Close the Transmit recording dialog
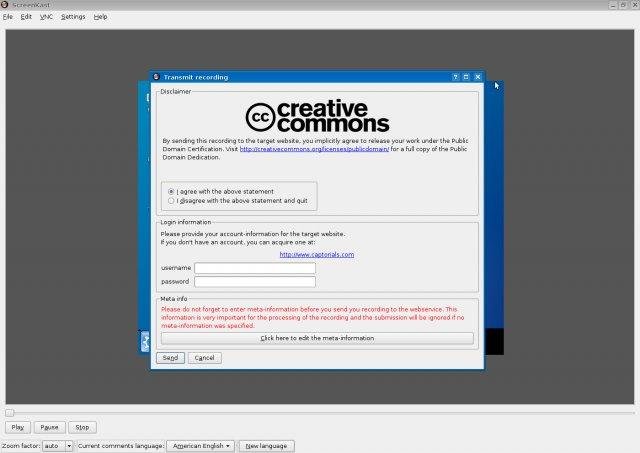The height and width of the screenshot is (453, 640). pos(478,77)
